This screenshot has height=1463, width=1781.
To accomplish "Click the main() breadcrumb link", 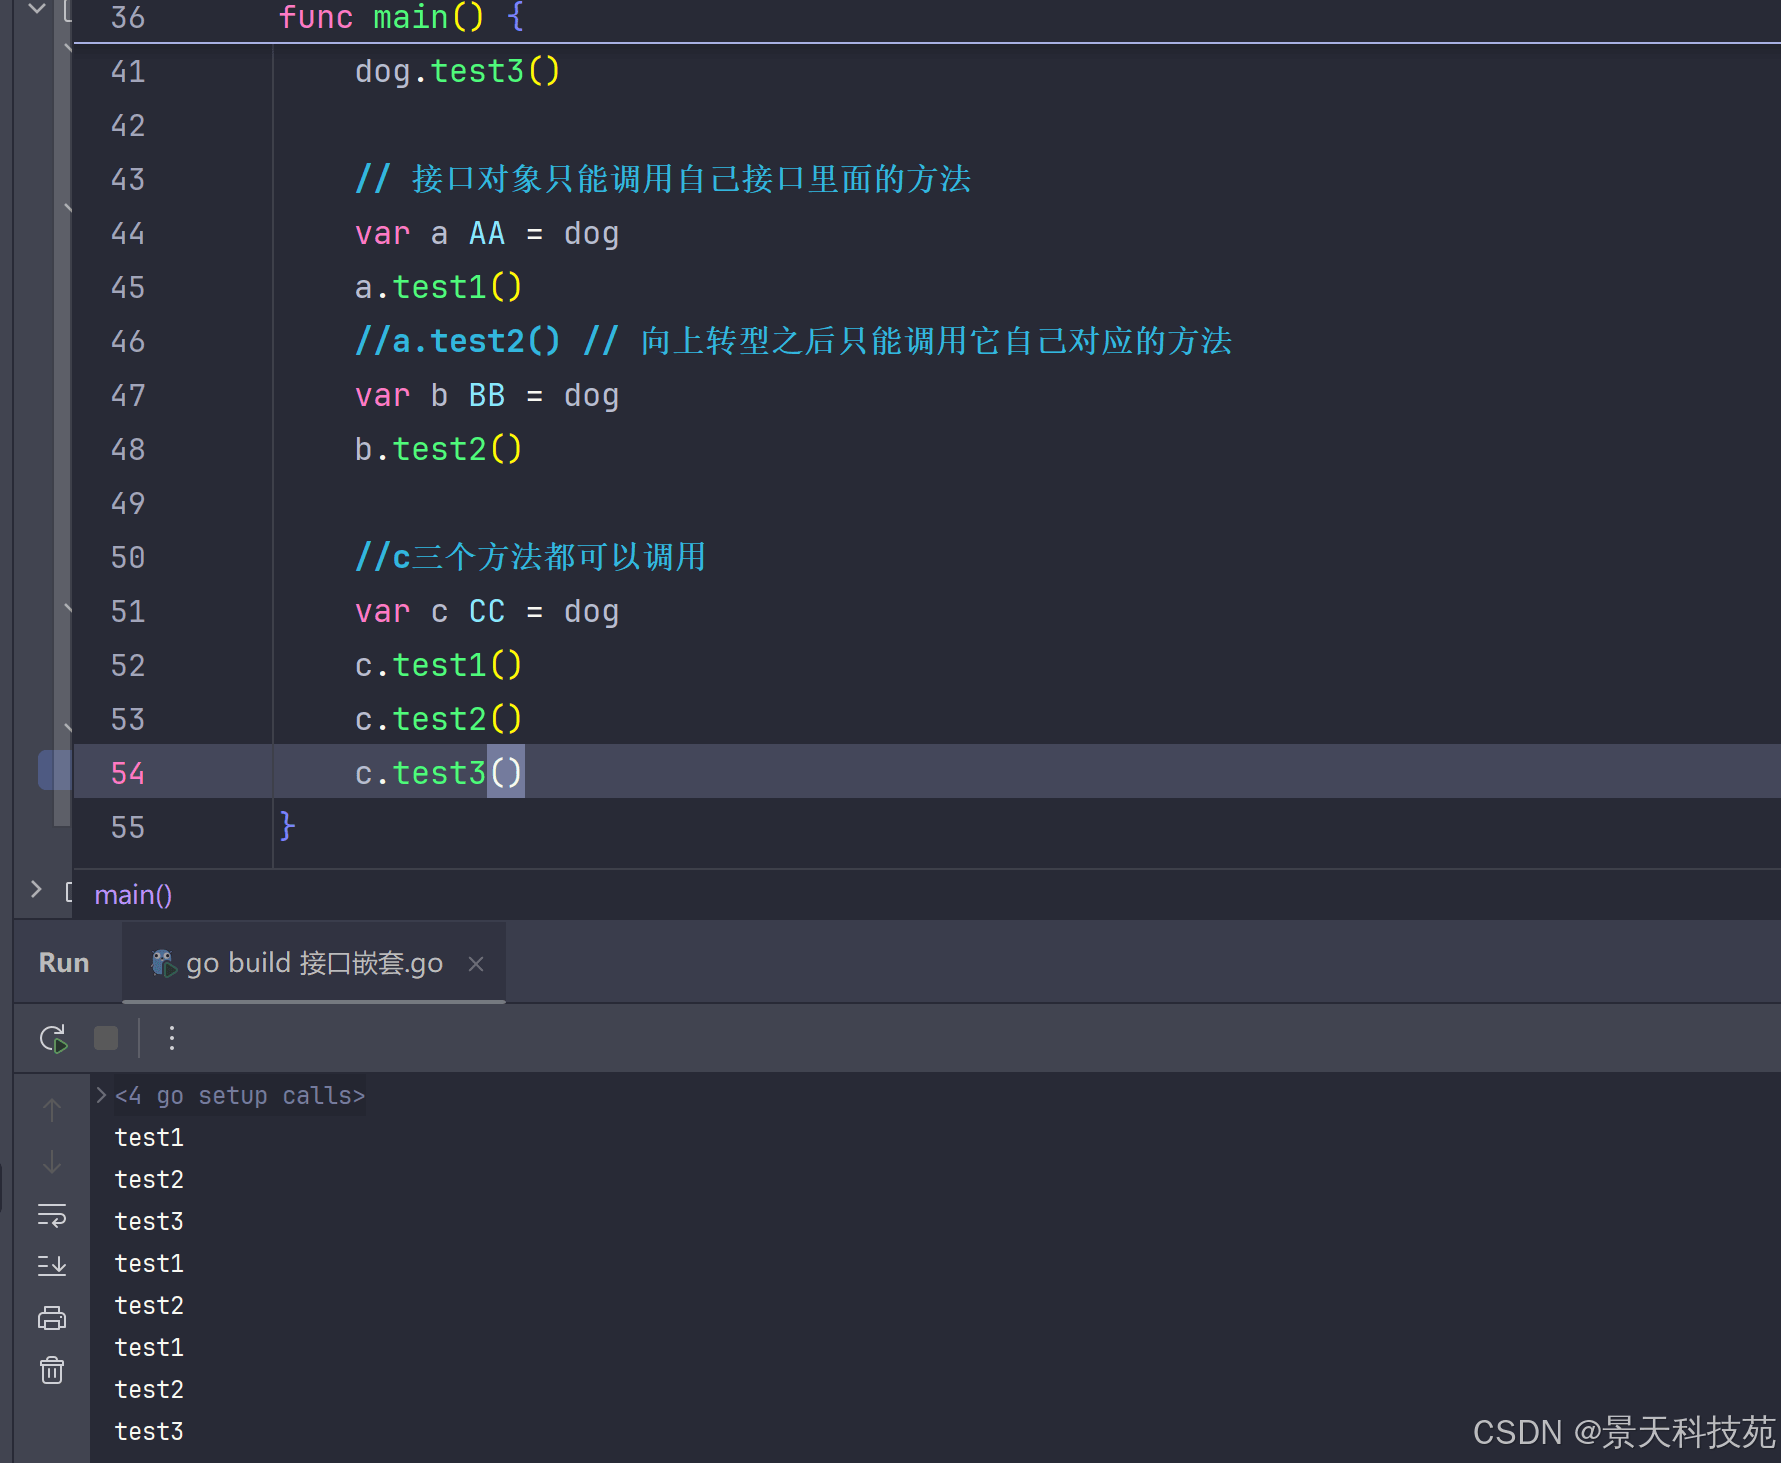I will point(133,895).
